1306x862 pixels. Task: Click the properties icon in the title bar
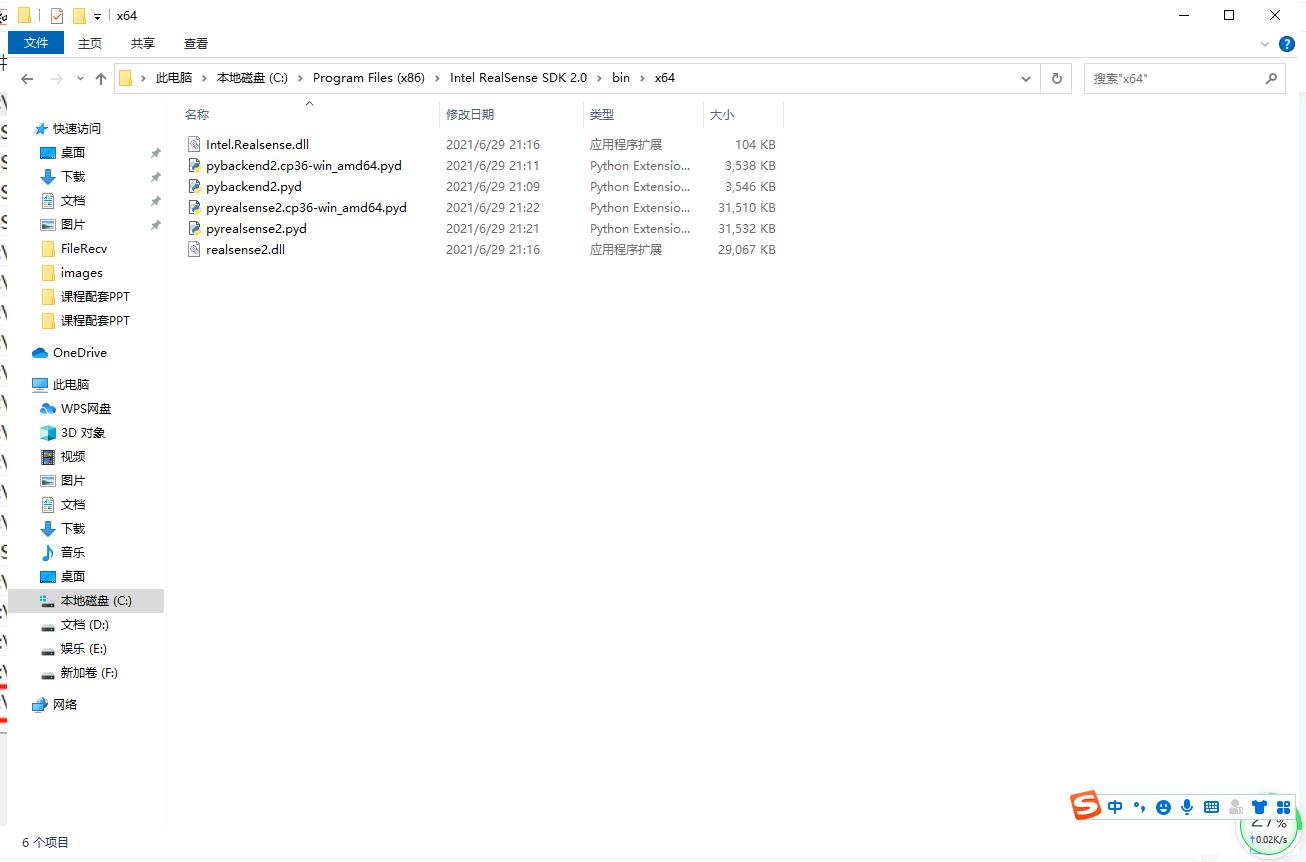click(x=57, y=16)
